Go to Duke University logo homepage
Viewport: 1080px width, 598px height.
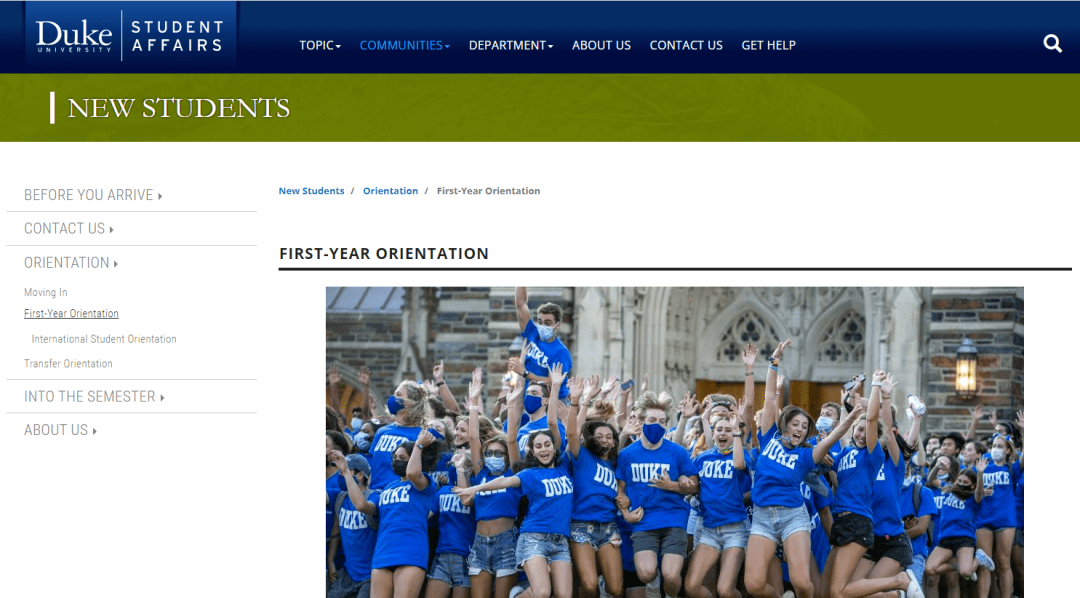74,36
